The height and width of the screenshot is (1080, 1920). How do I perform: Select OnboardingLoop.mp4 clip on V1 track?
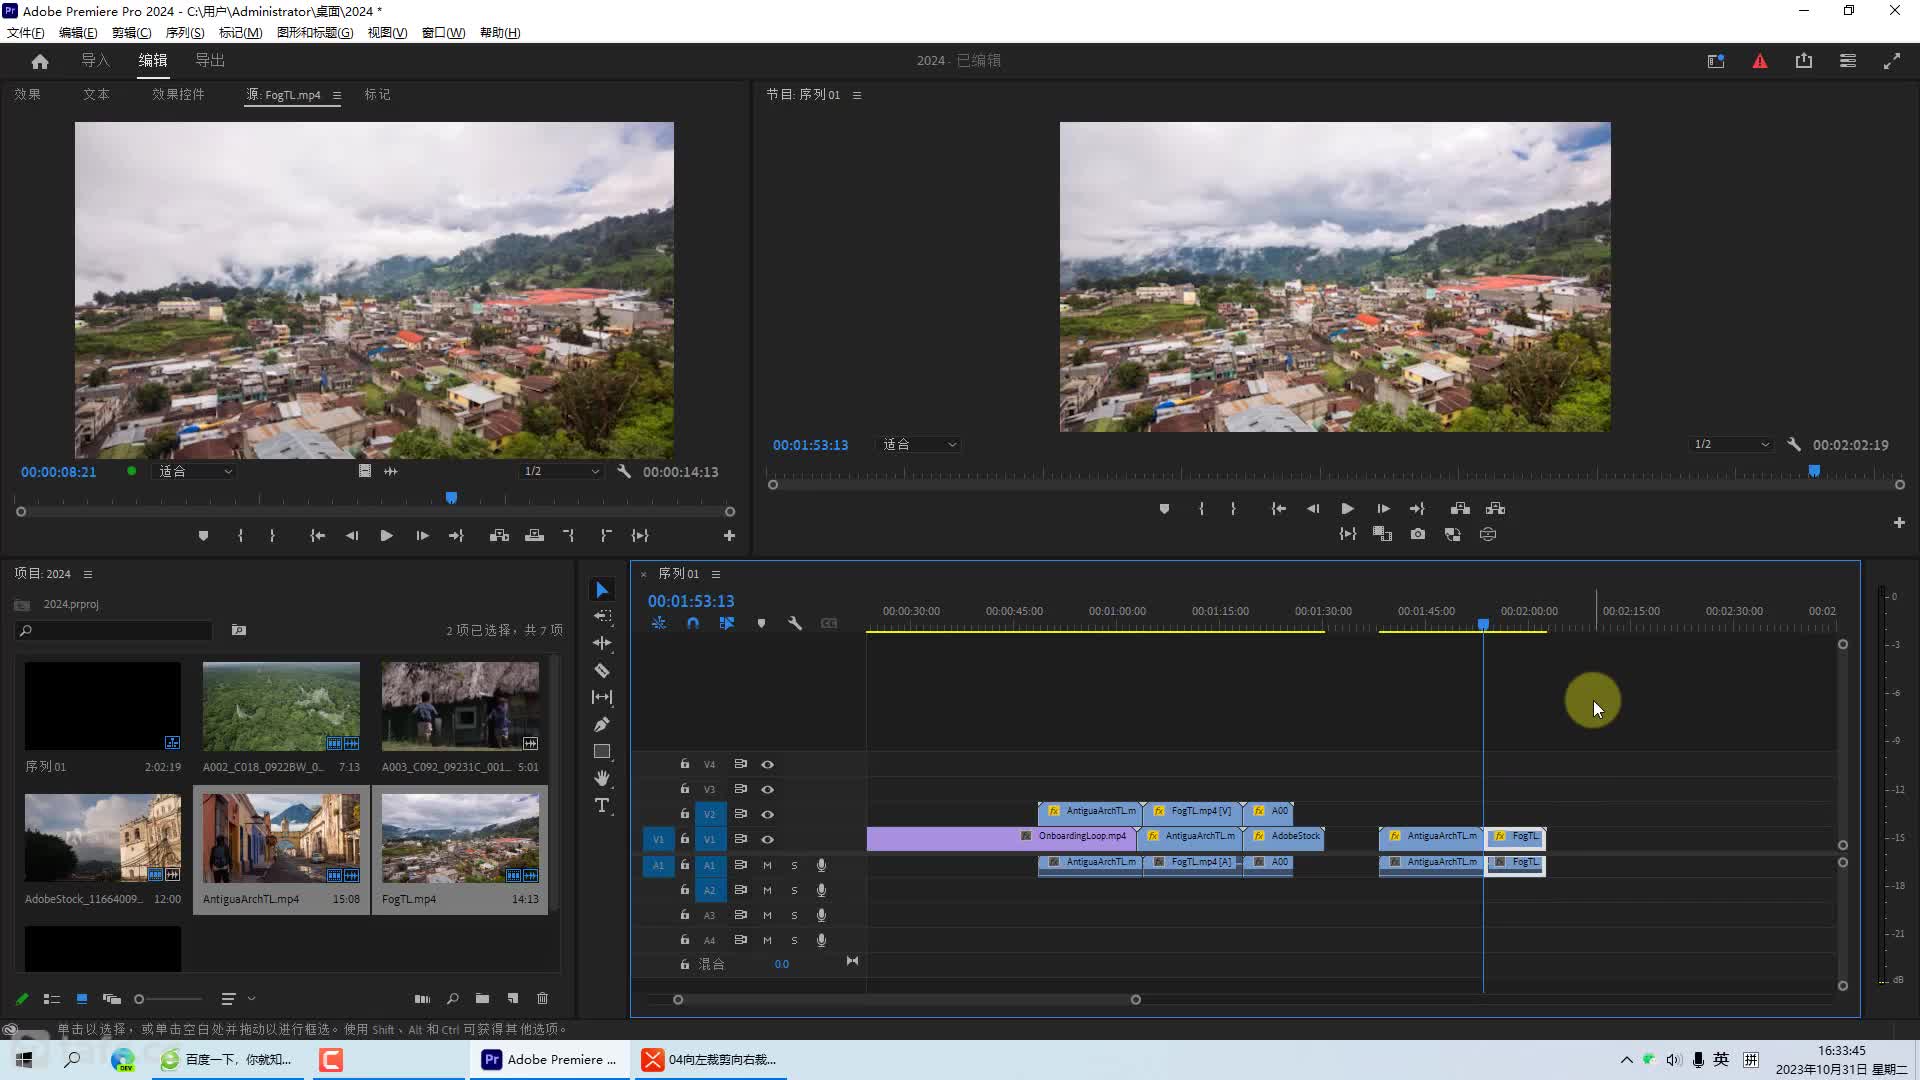point(1001,837)
